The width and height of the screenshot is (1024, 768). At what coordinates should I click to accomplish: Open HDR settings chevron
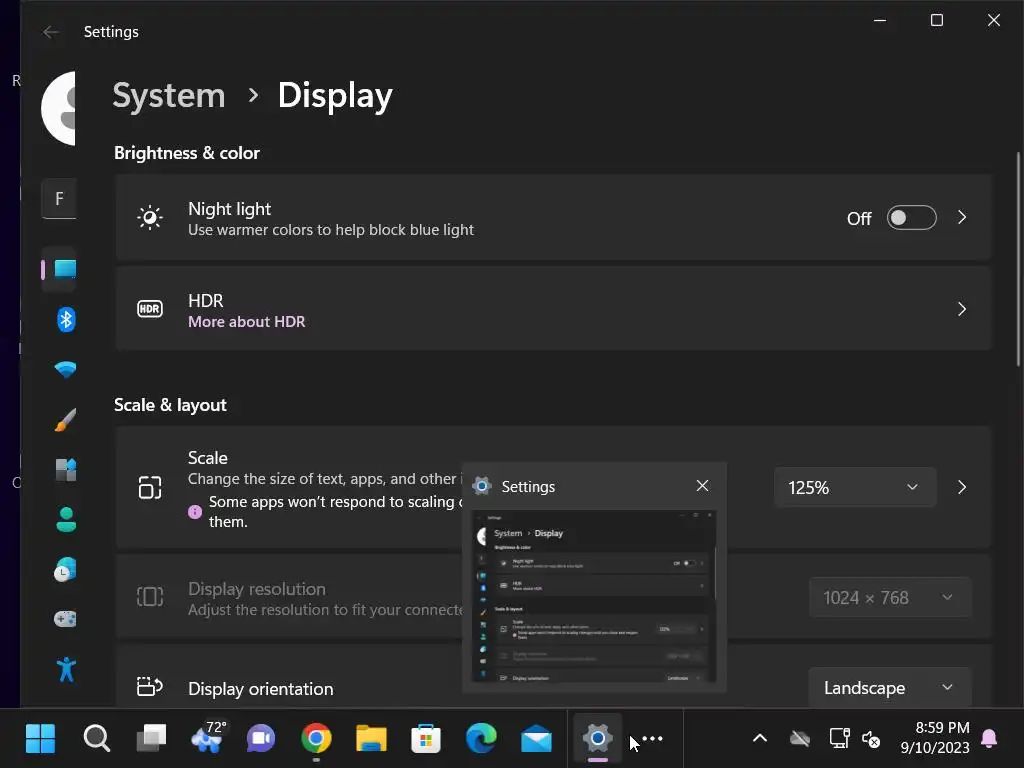[x=962, y=309]
